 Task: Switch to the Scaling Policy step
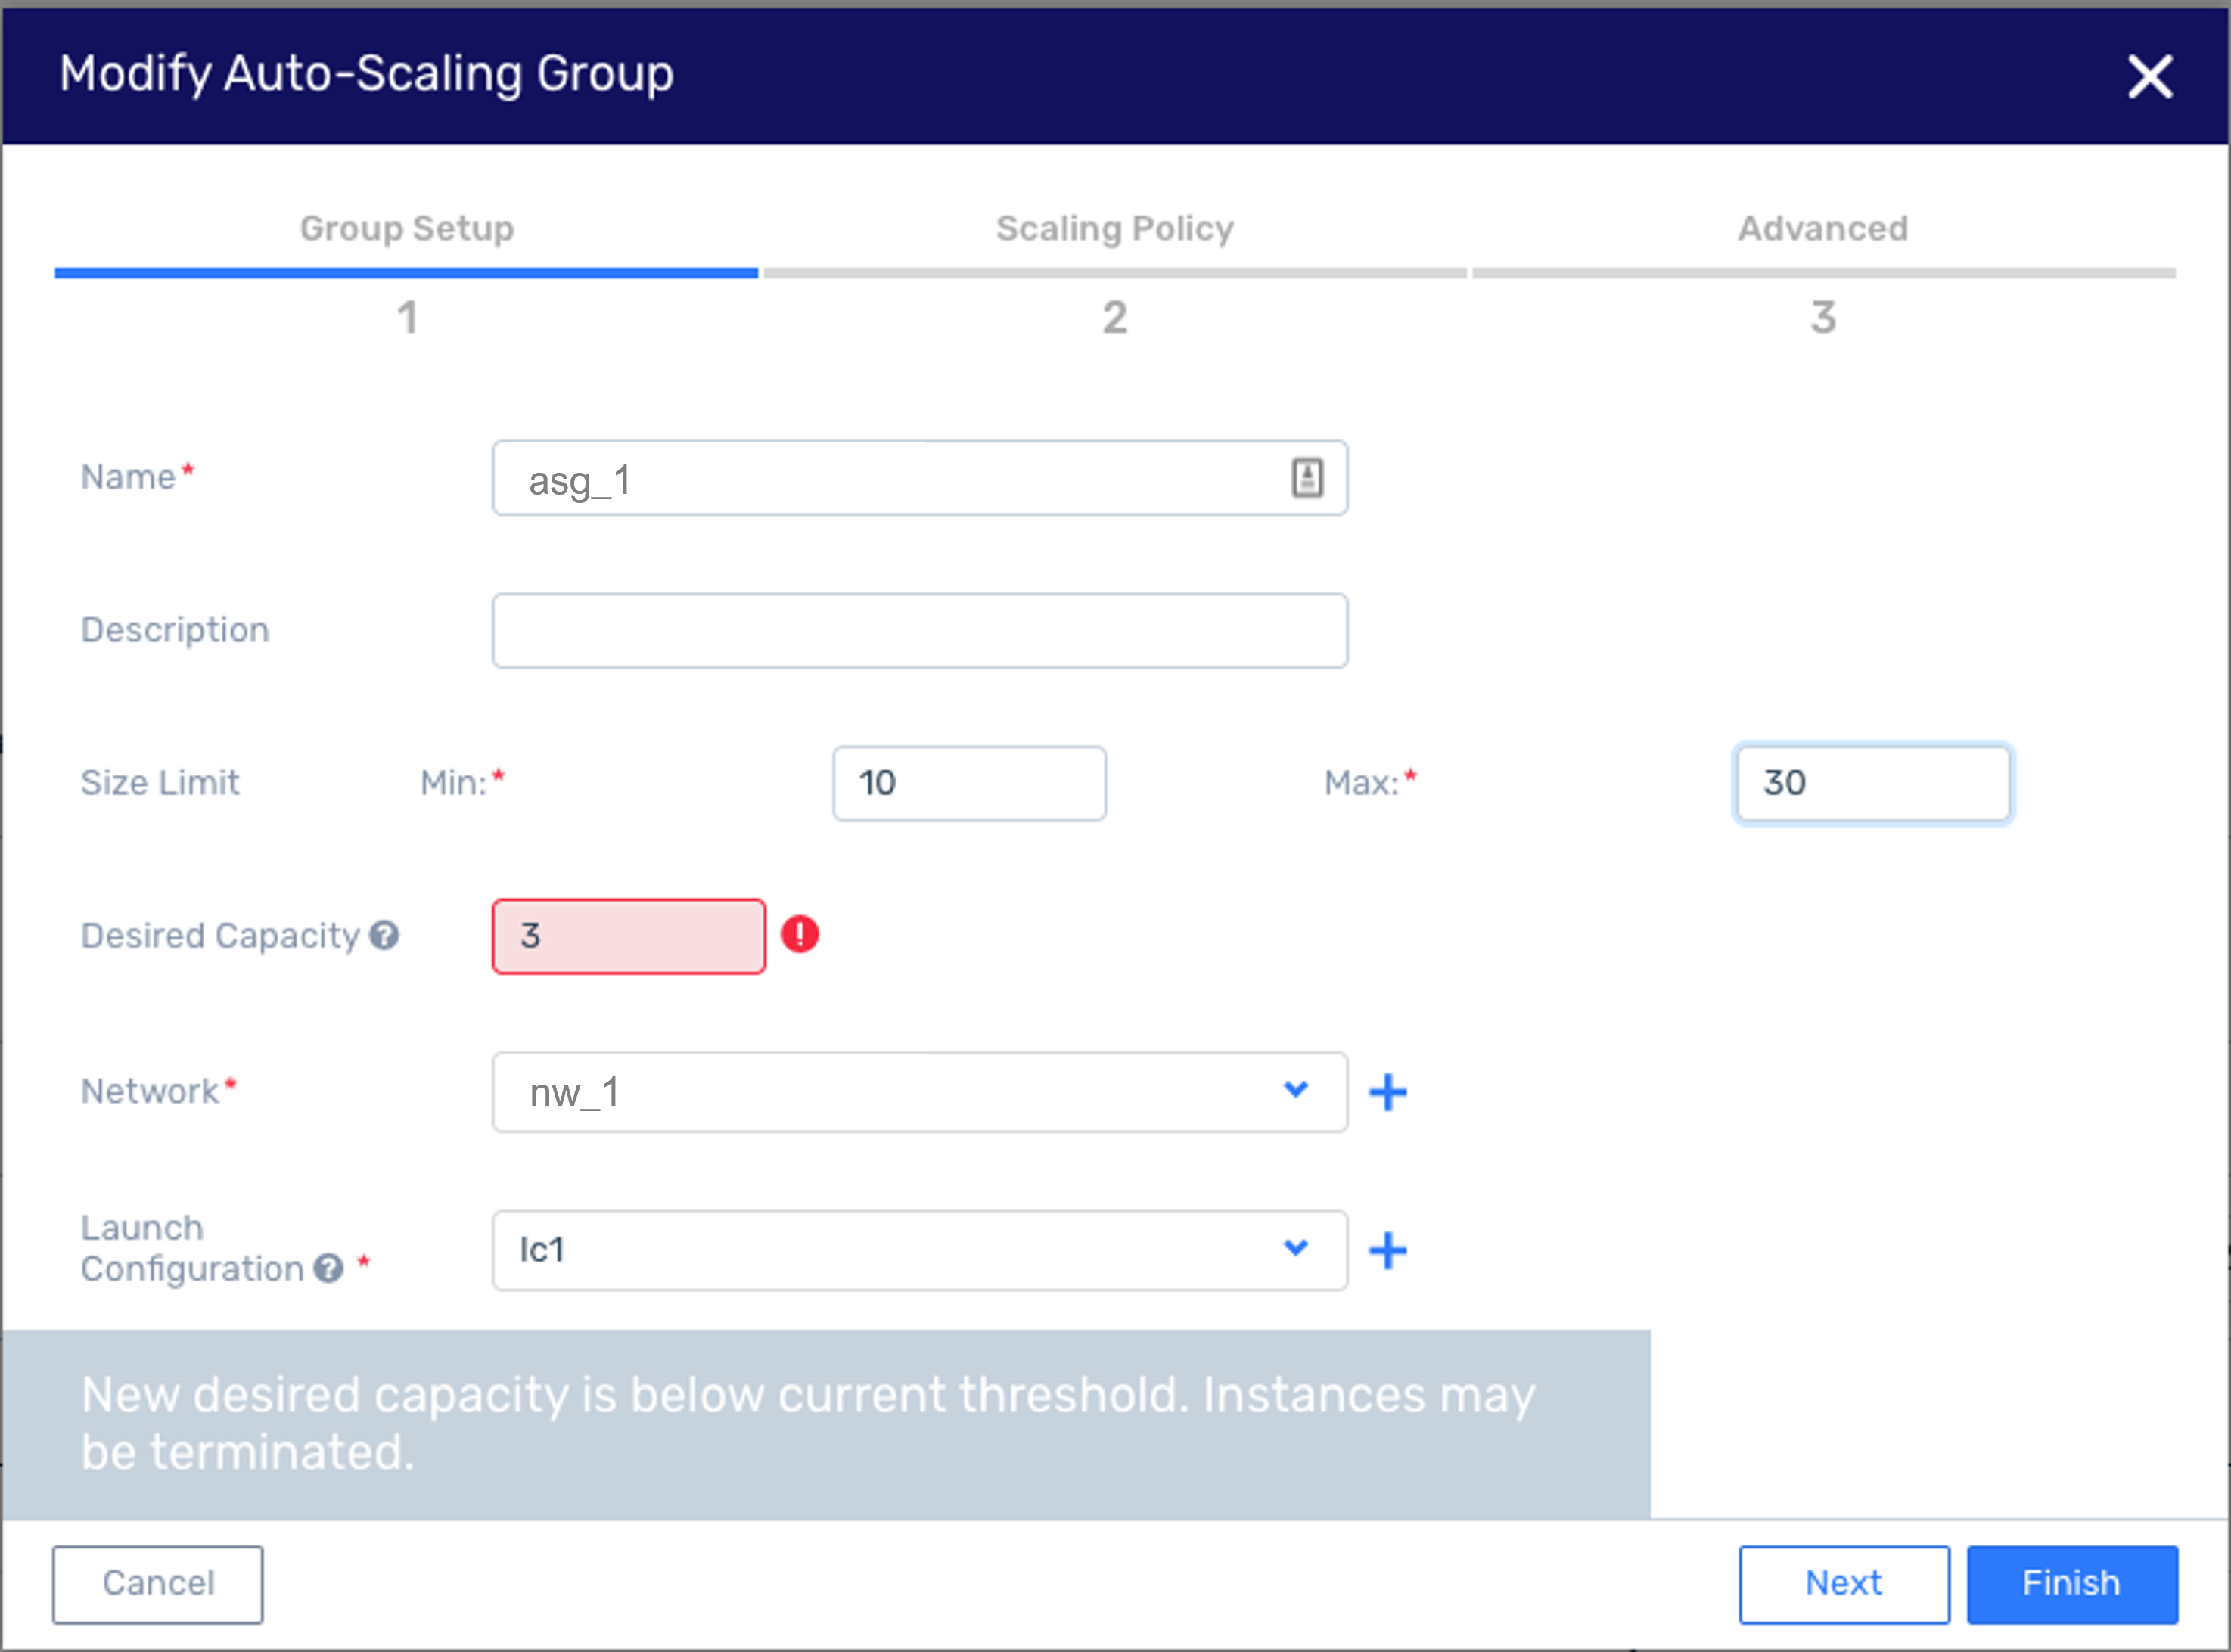coord(1115,228)
